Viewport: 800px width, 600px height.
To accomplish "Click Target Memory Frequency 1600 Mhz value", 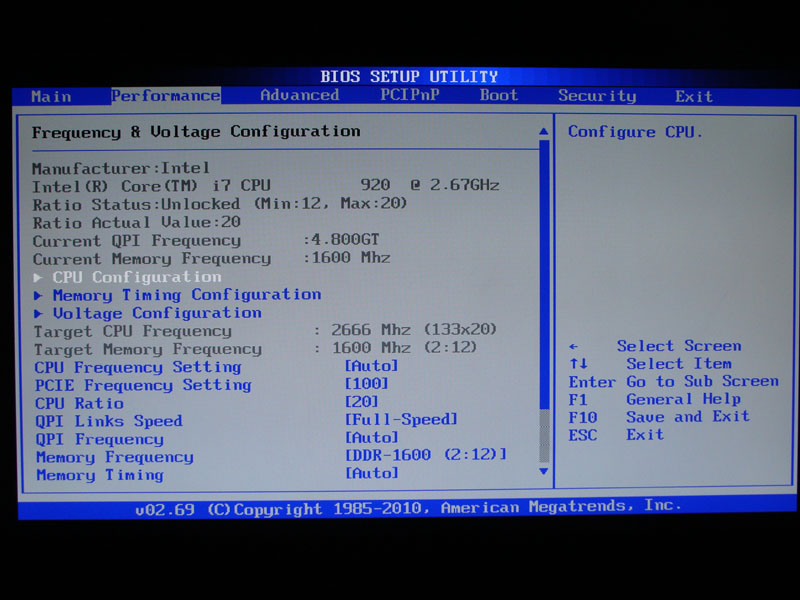I will [x=404, y=348].
